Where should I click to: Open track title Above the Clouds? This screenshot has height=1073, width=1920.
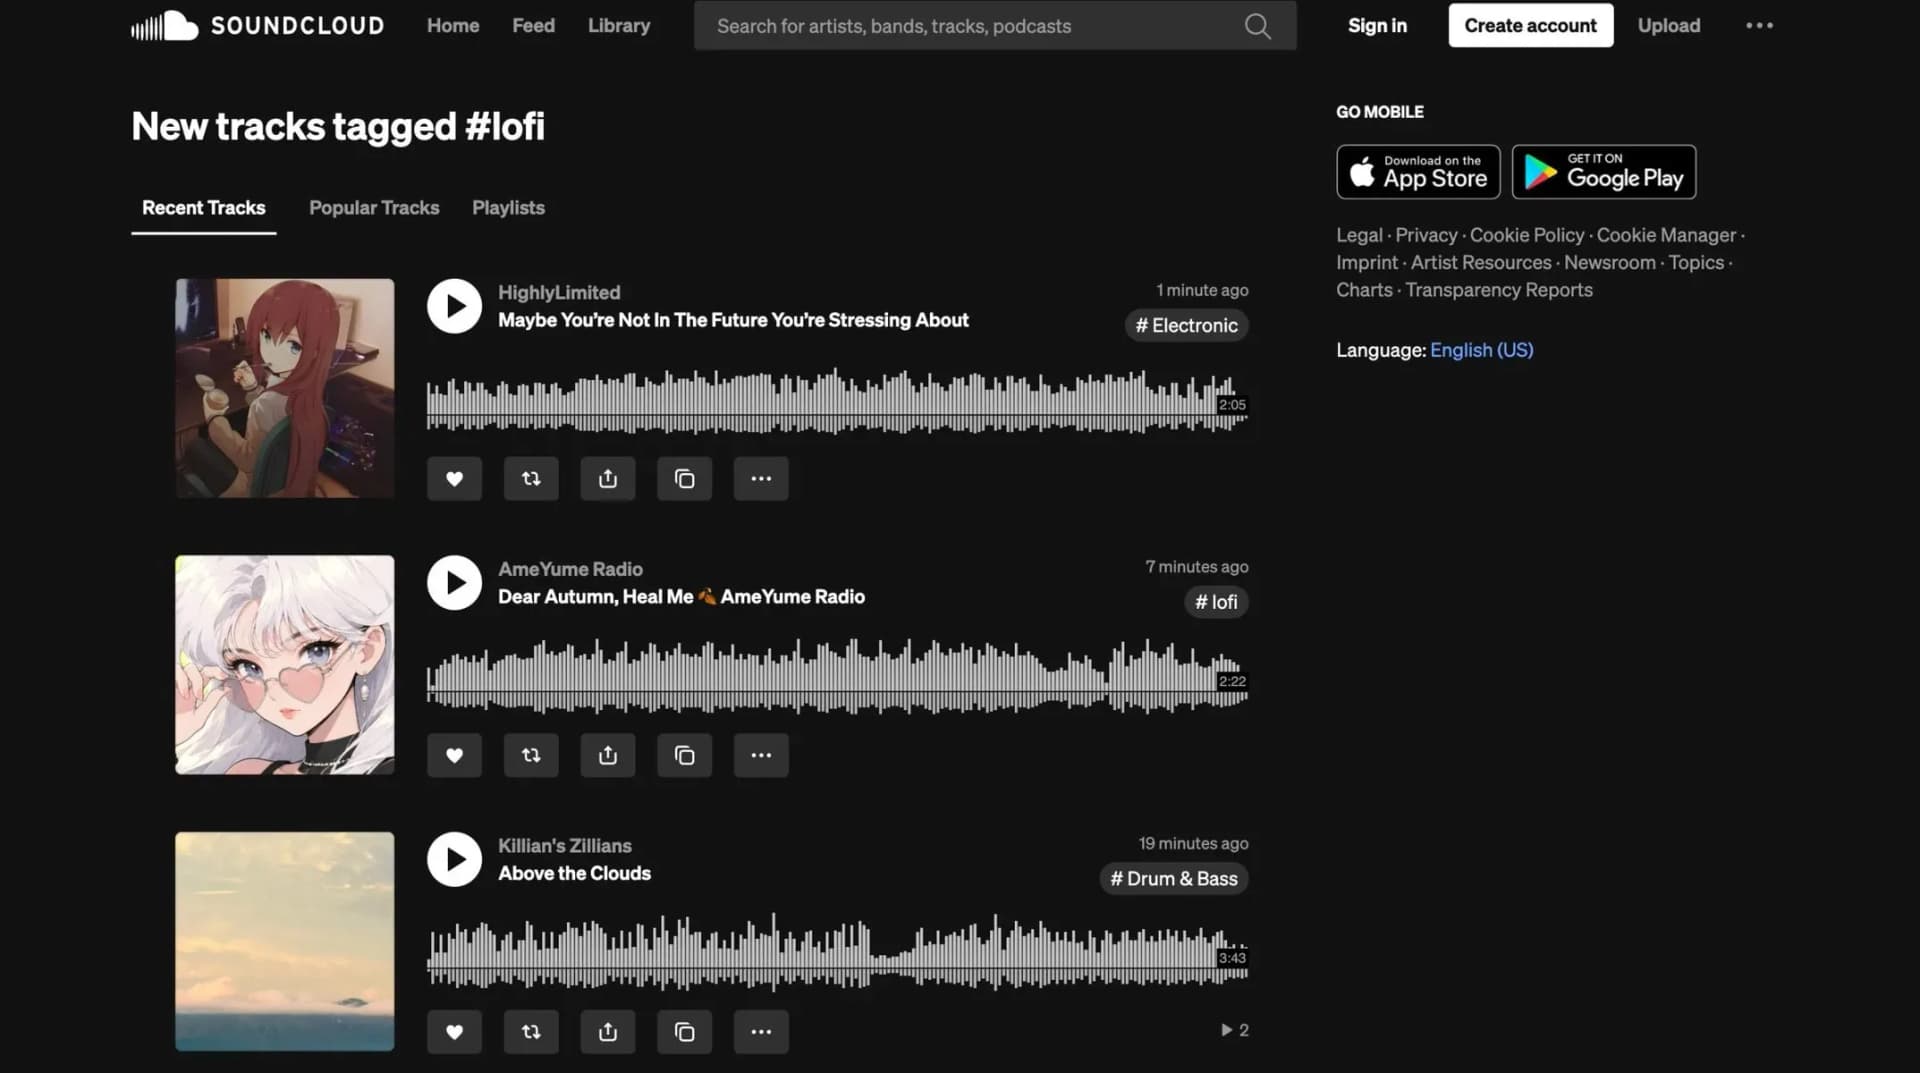coord(574,873)
